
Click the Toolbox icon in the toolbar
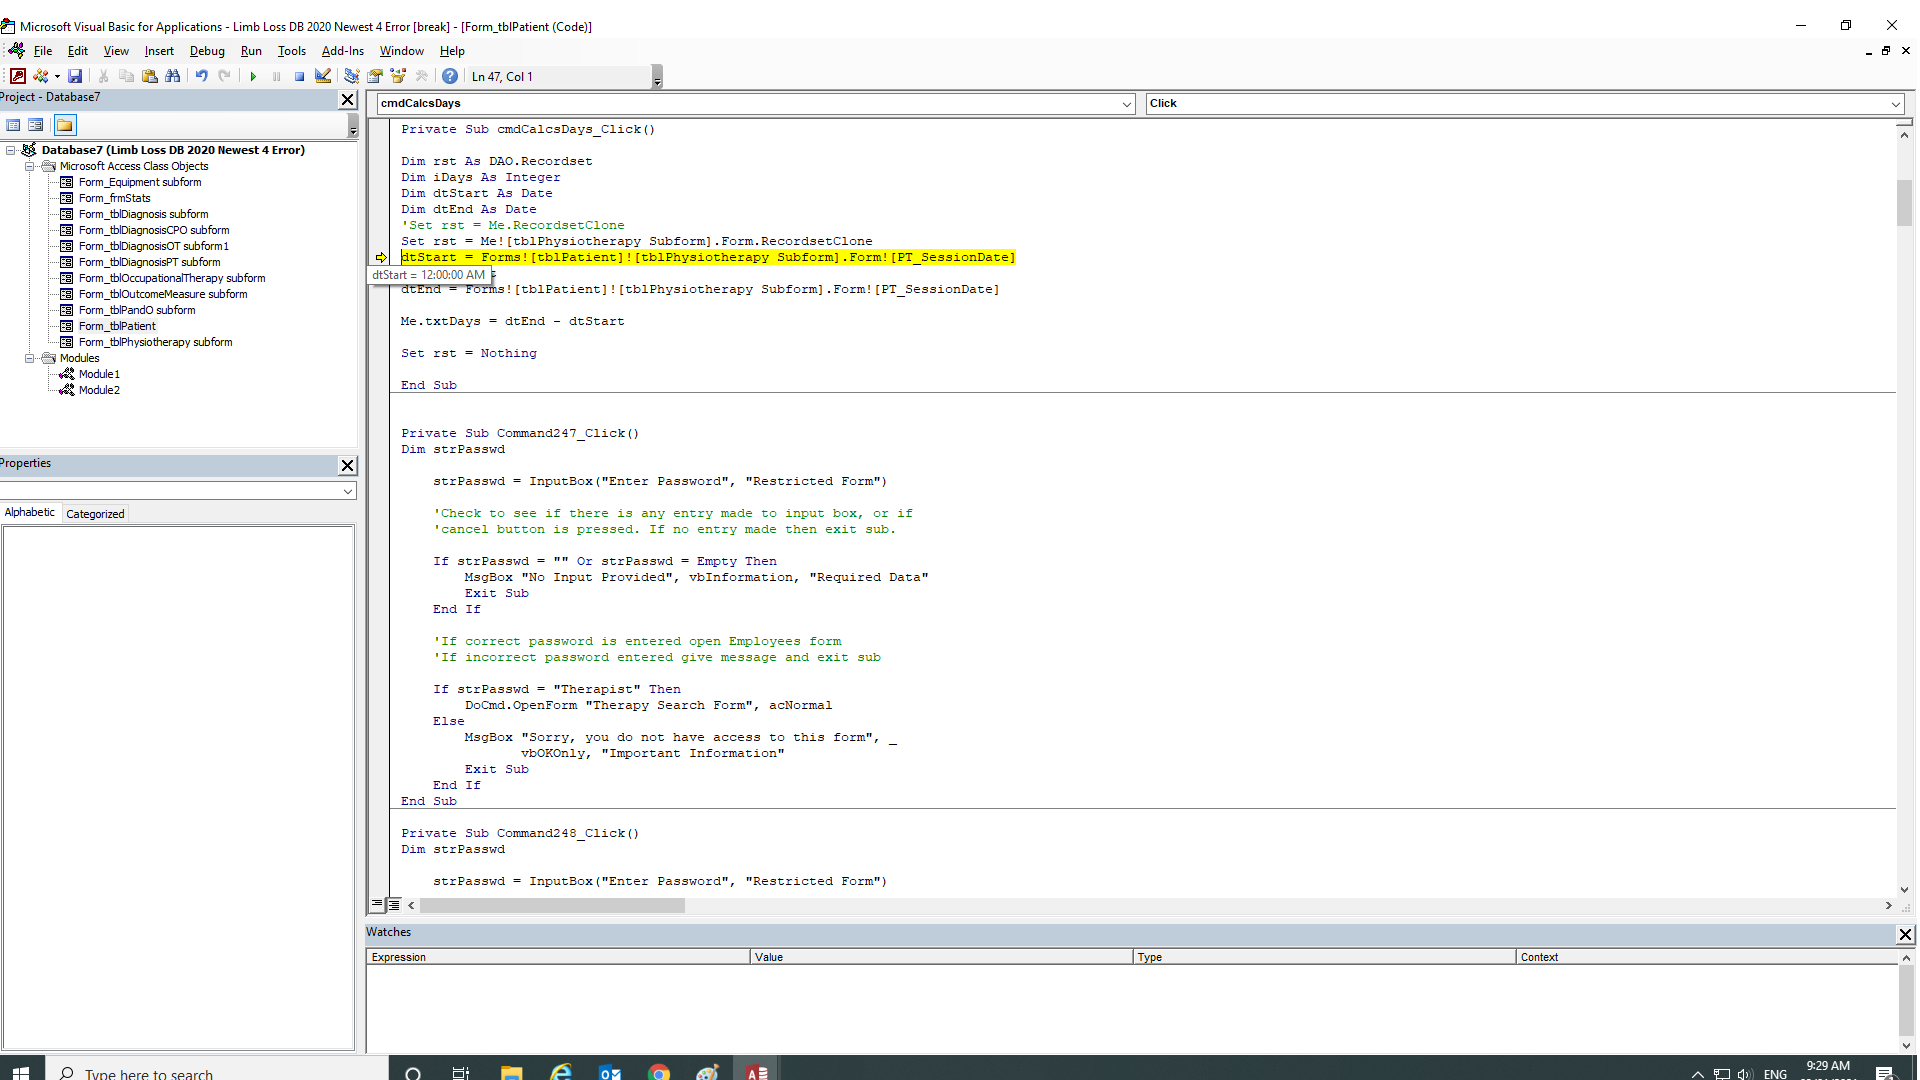pos(421,76)
